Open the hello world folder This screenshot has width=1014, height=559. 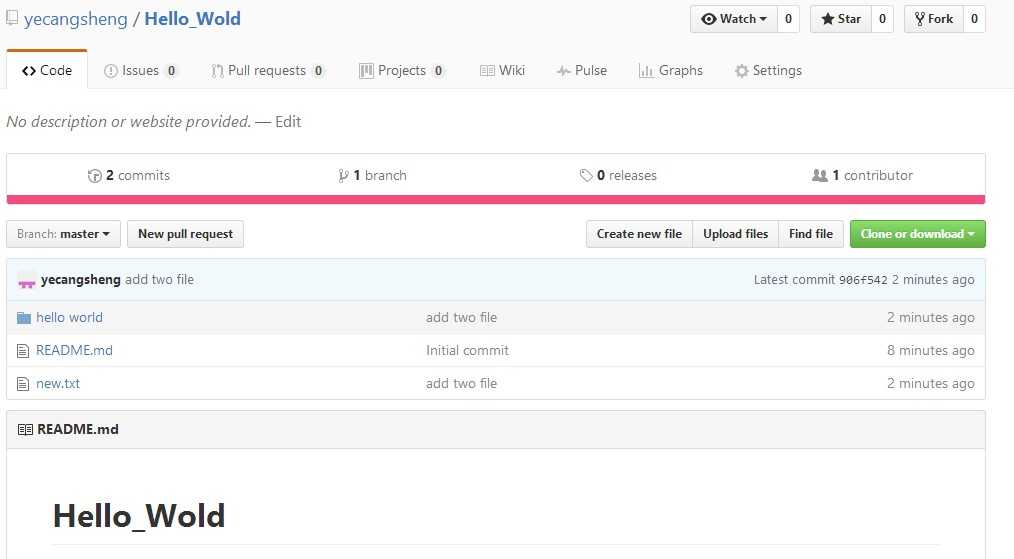click(69, 318)
